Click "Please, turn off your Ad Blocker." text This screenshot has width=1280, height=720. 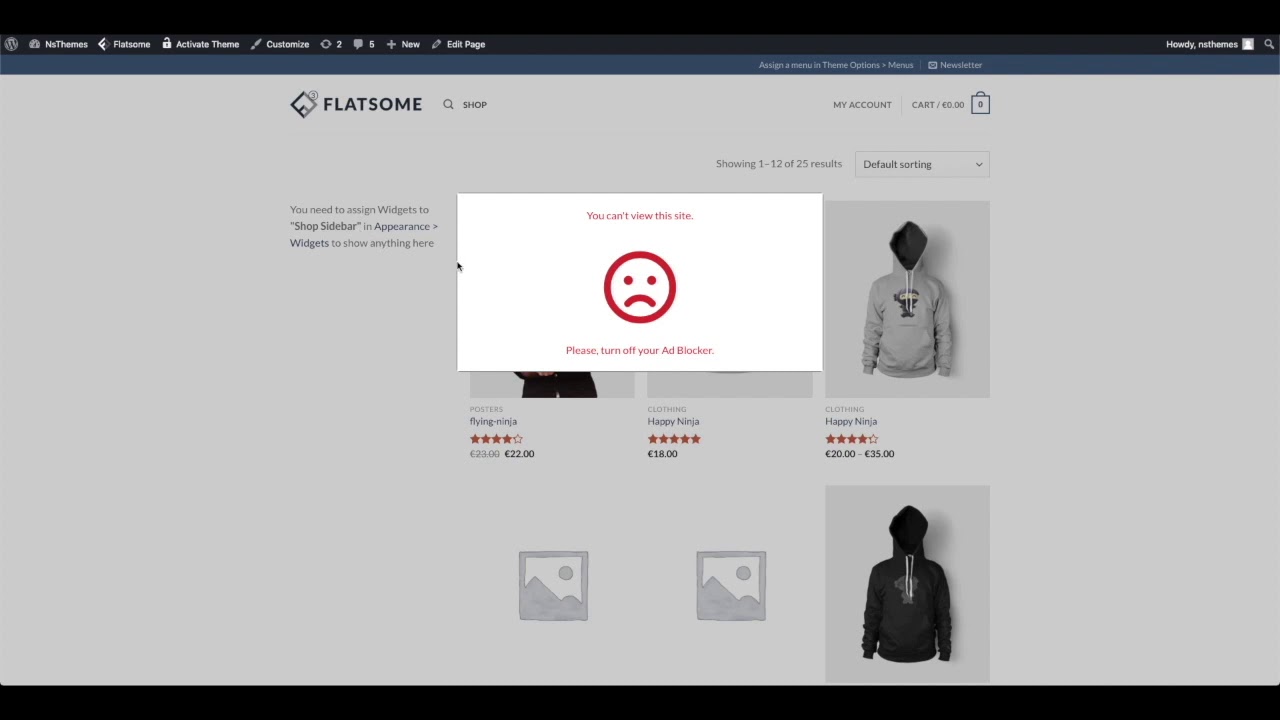[640, 350]
